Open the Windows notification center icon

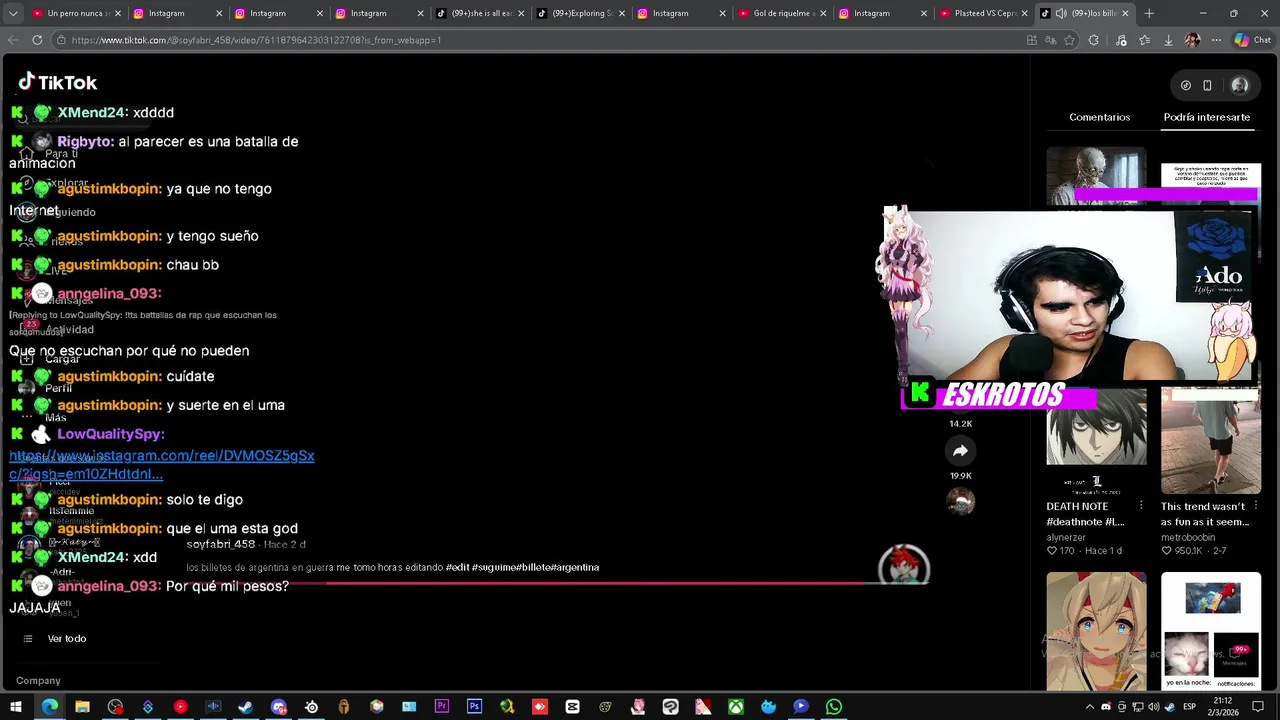pyautogui.click(x=1258, y=706)
